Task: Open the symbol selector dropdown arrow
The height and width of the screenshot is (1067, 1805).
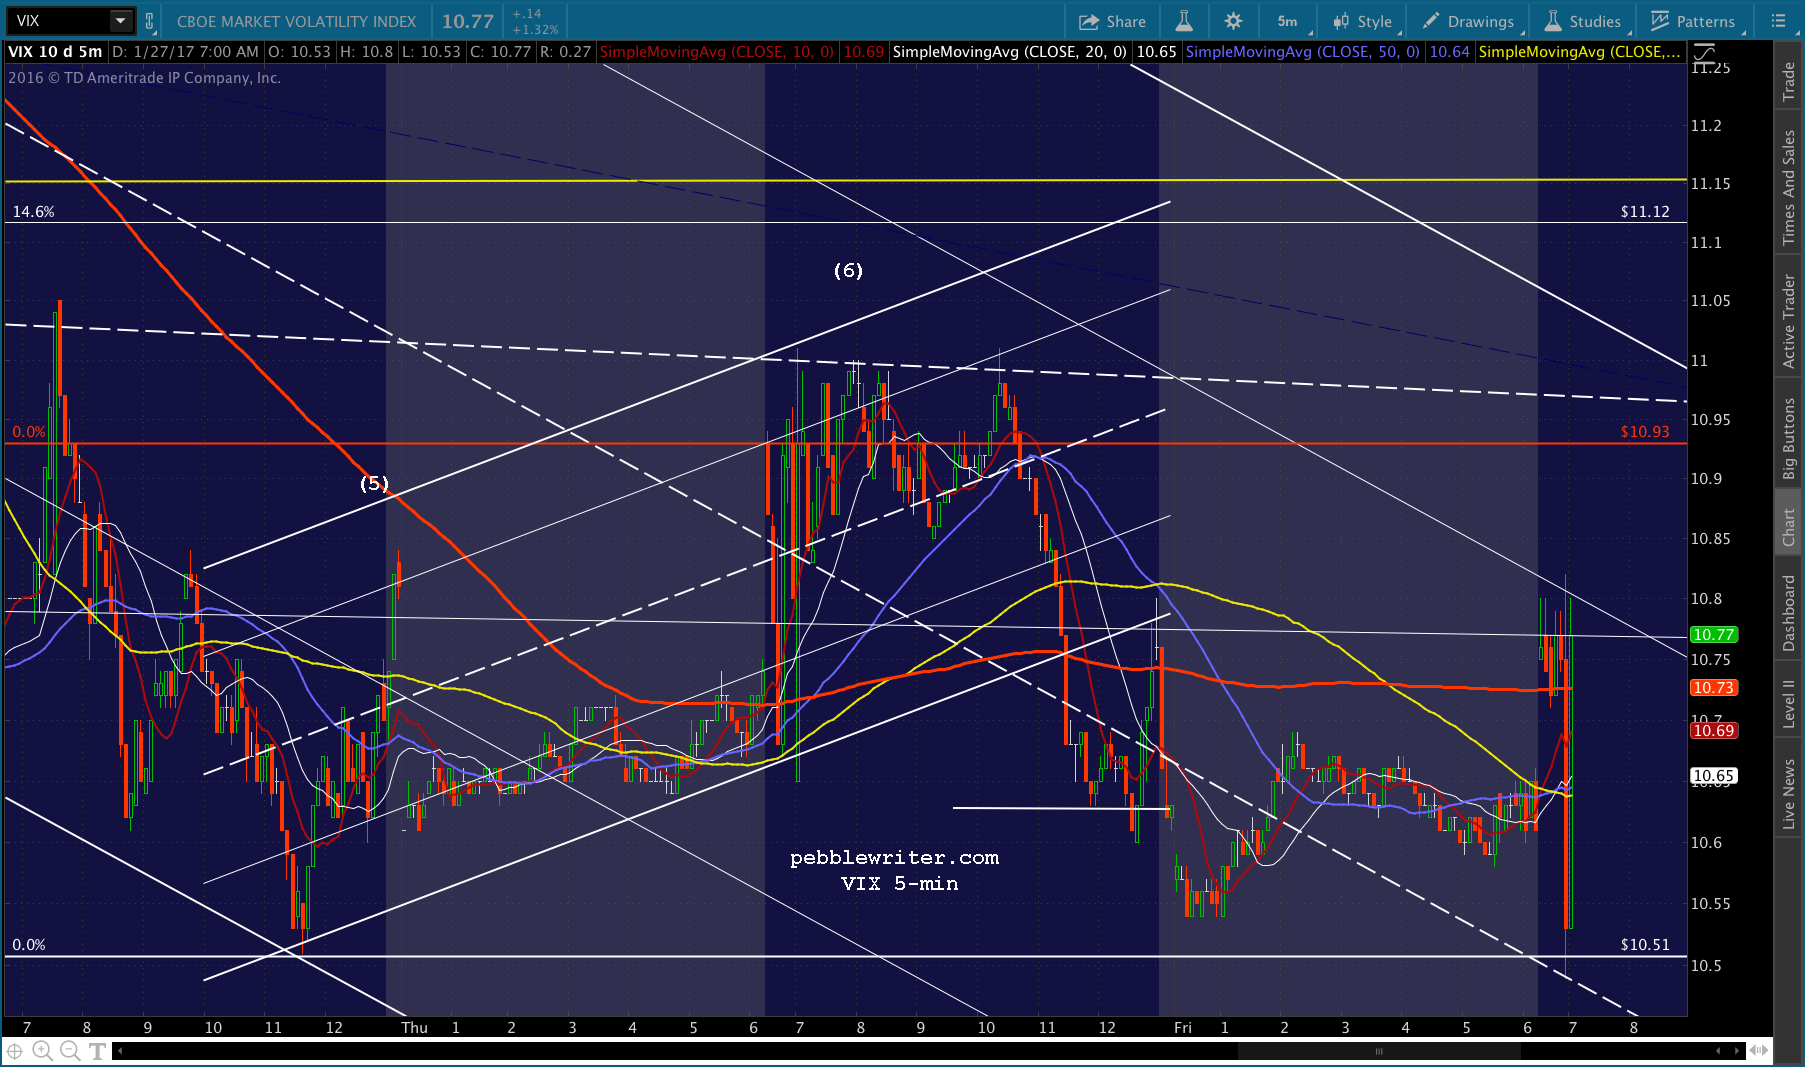Action: pyautogui.click(x=120, y=21)
